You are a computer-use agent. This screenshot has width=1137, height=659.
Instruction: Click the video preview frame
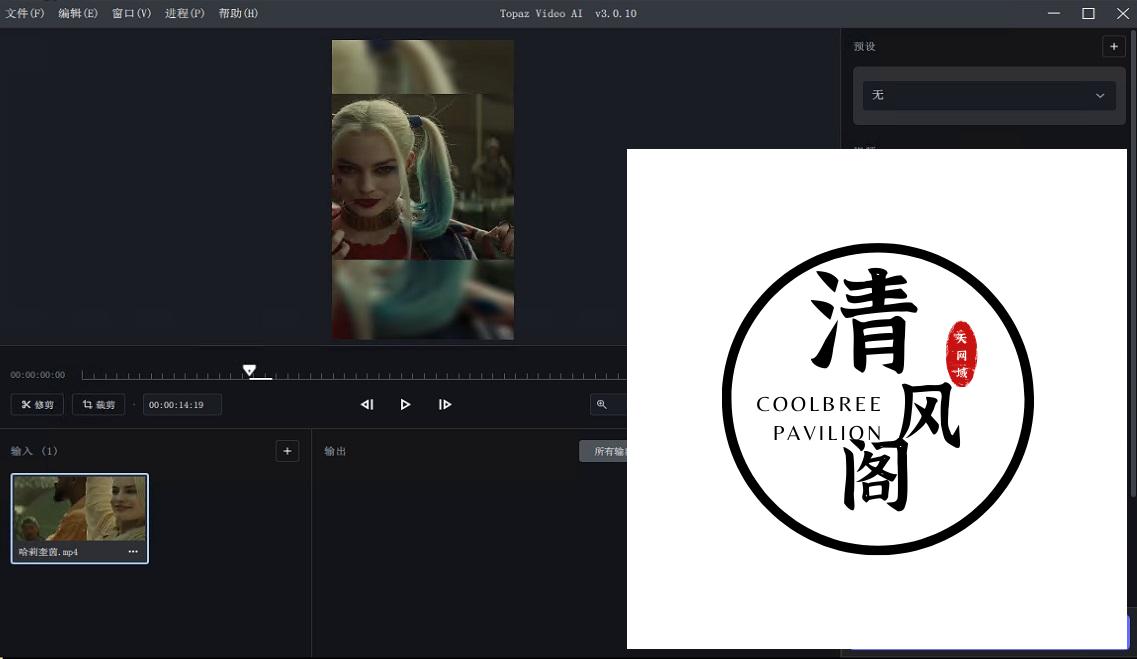point(423,190)
